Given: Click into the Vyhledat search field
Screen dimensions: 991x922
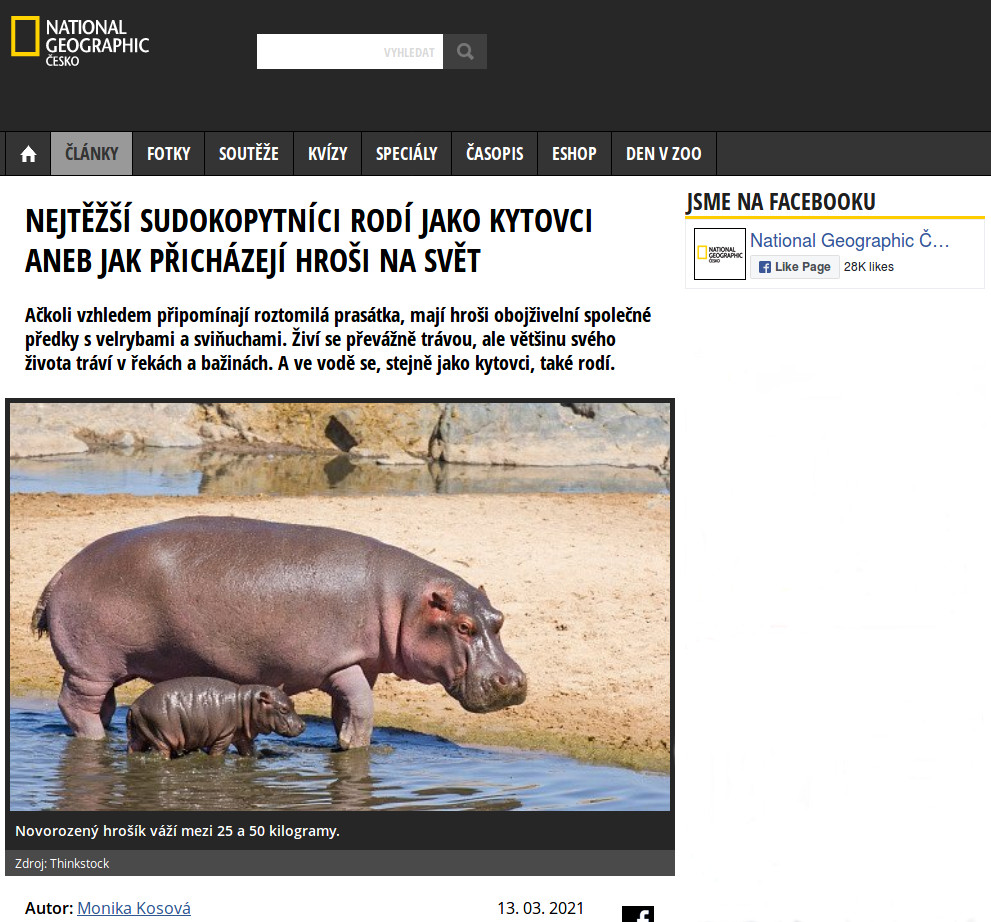Looking at the screenshot, I should tap(350, 51).
